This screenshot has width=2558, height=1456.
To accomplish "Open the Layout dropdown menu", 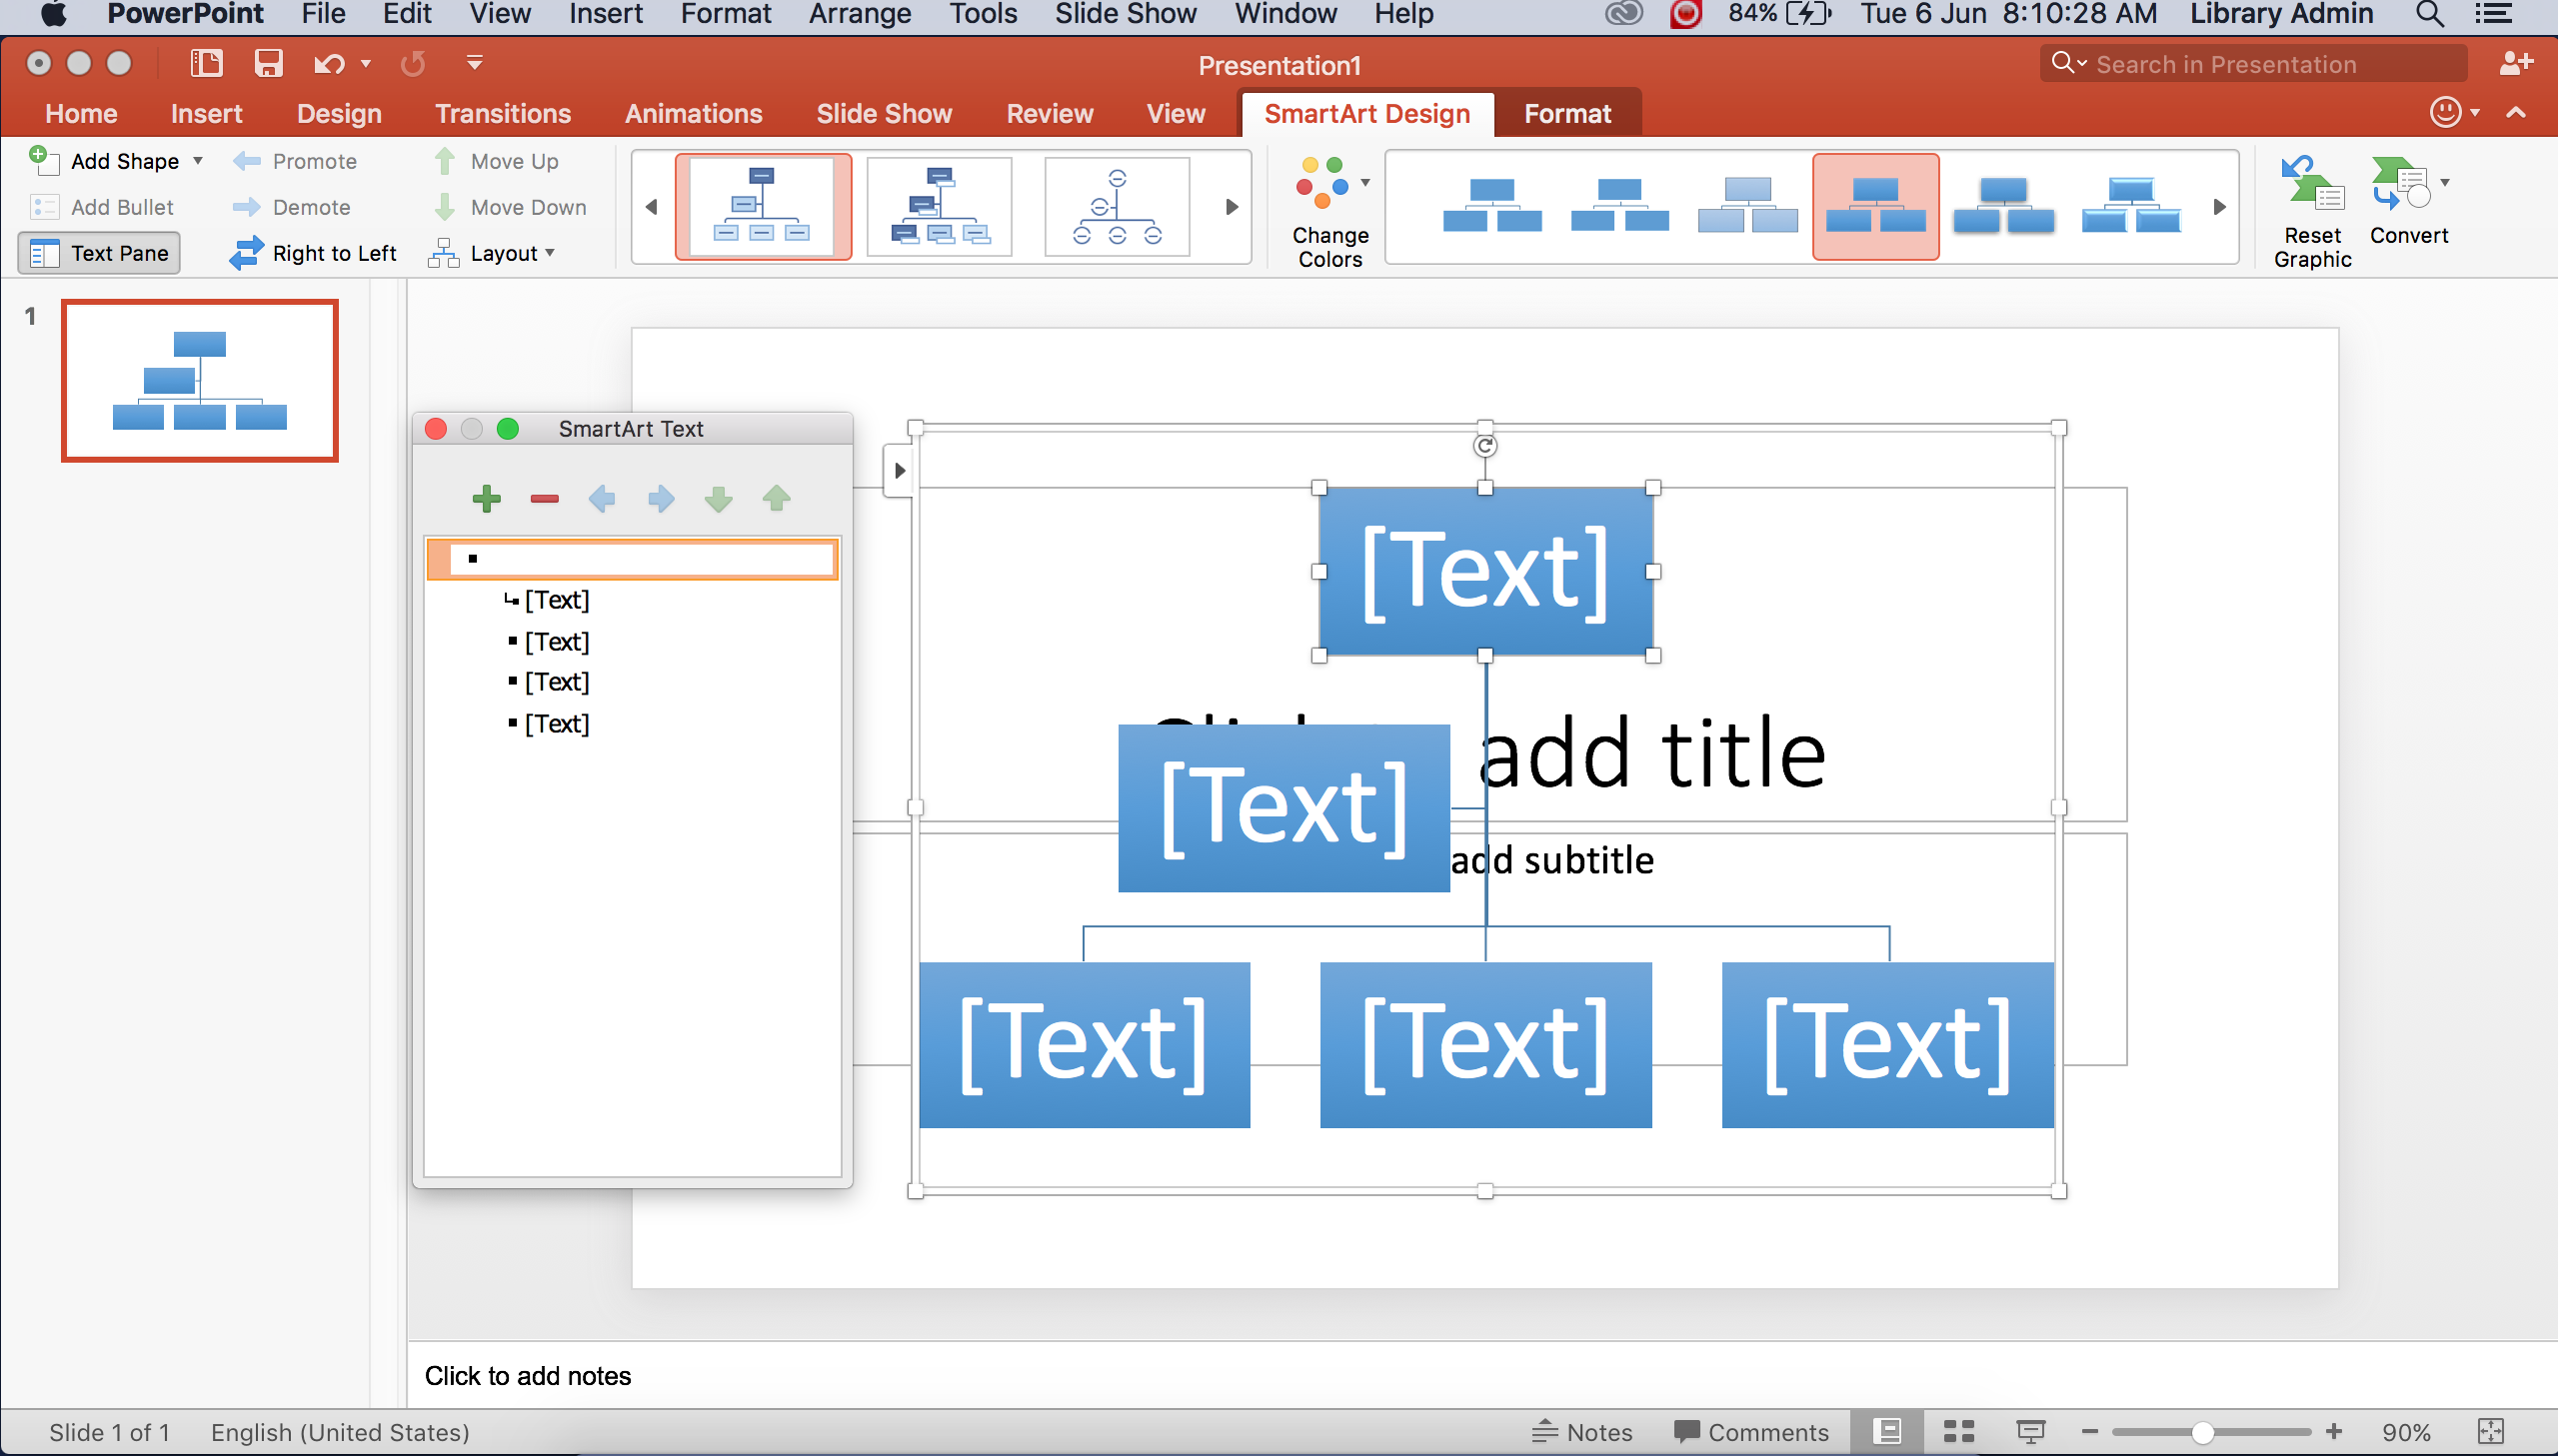I will pyautogui.click(x=491, y=253).
